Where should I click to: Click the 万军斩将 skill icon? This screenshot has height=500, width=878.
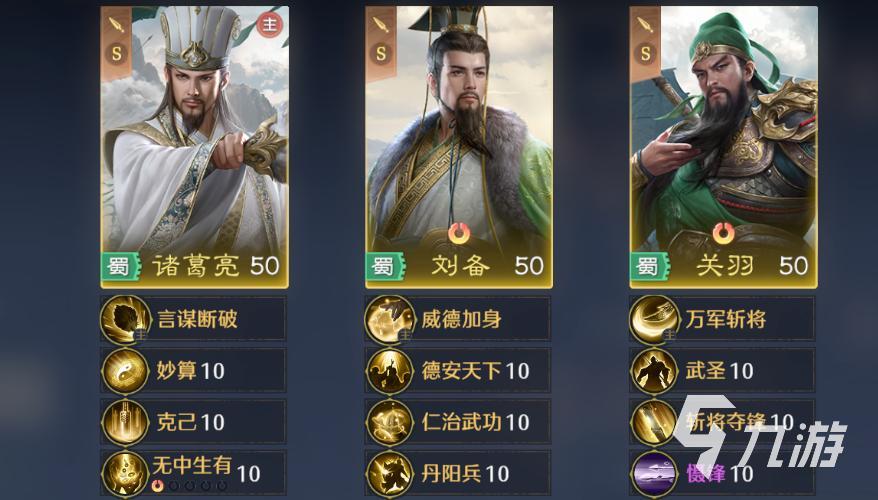point(653,319)
